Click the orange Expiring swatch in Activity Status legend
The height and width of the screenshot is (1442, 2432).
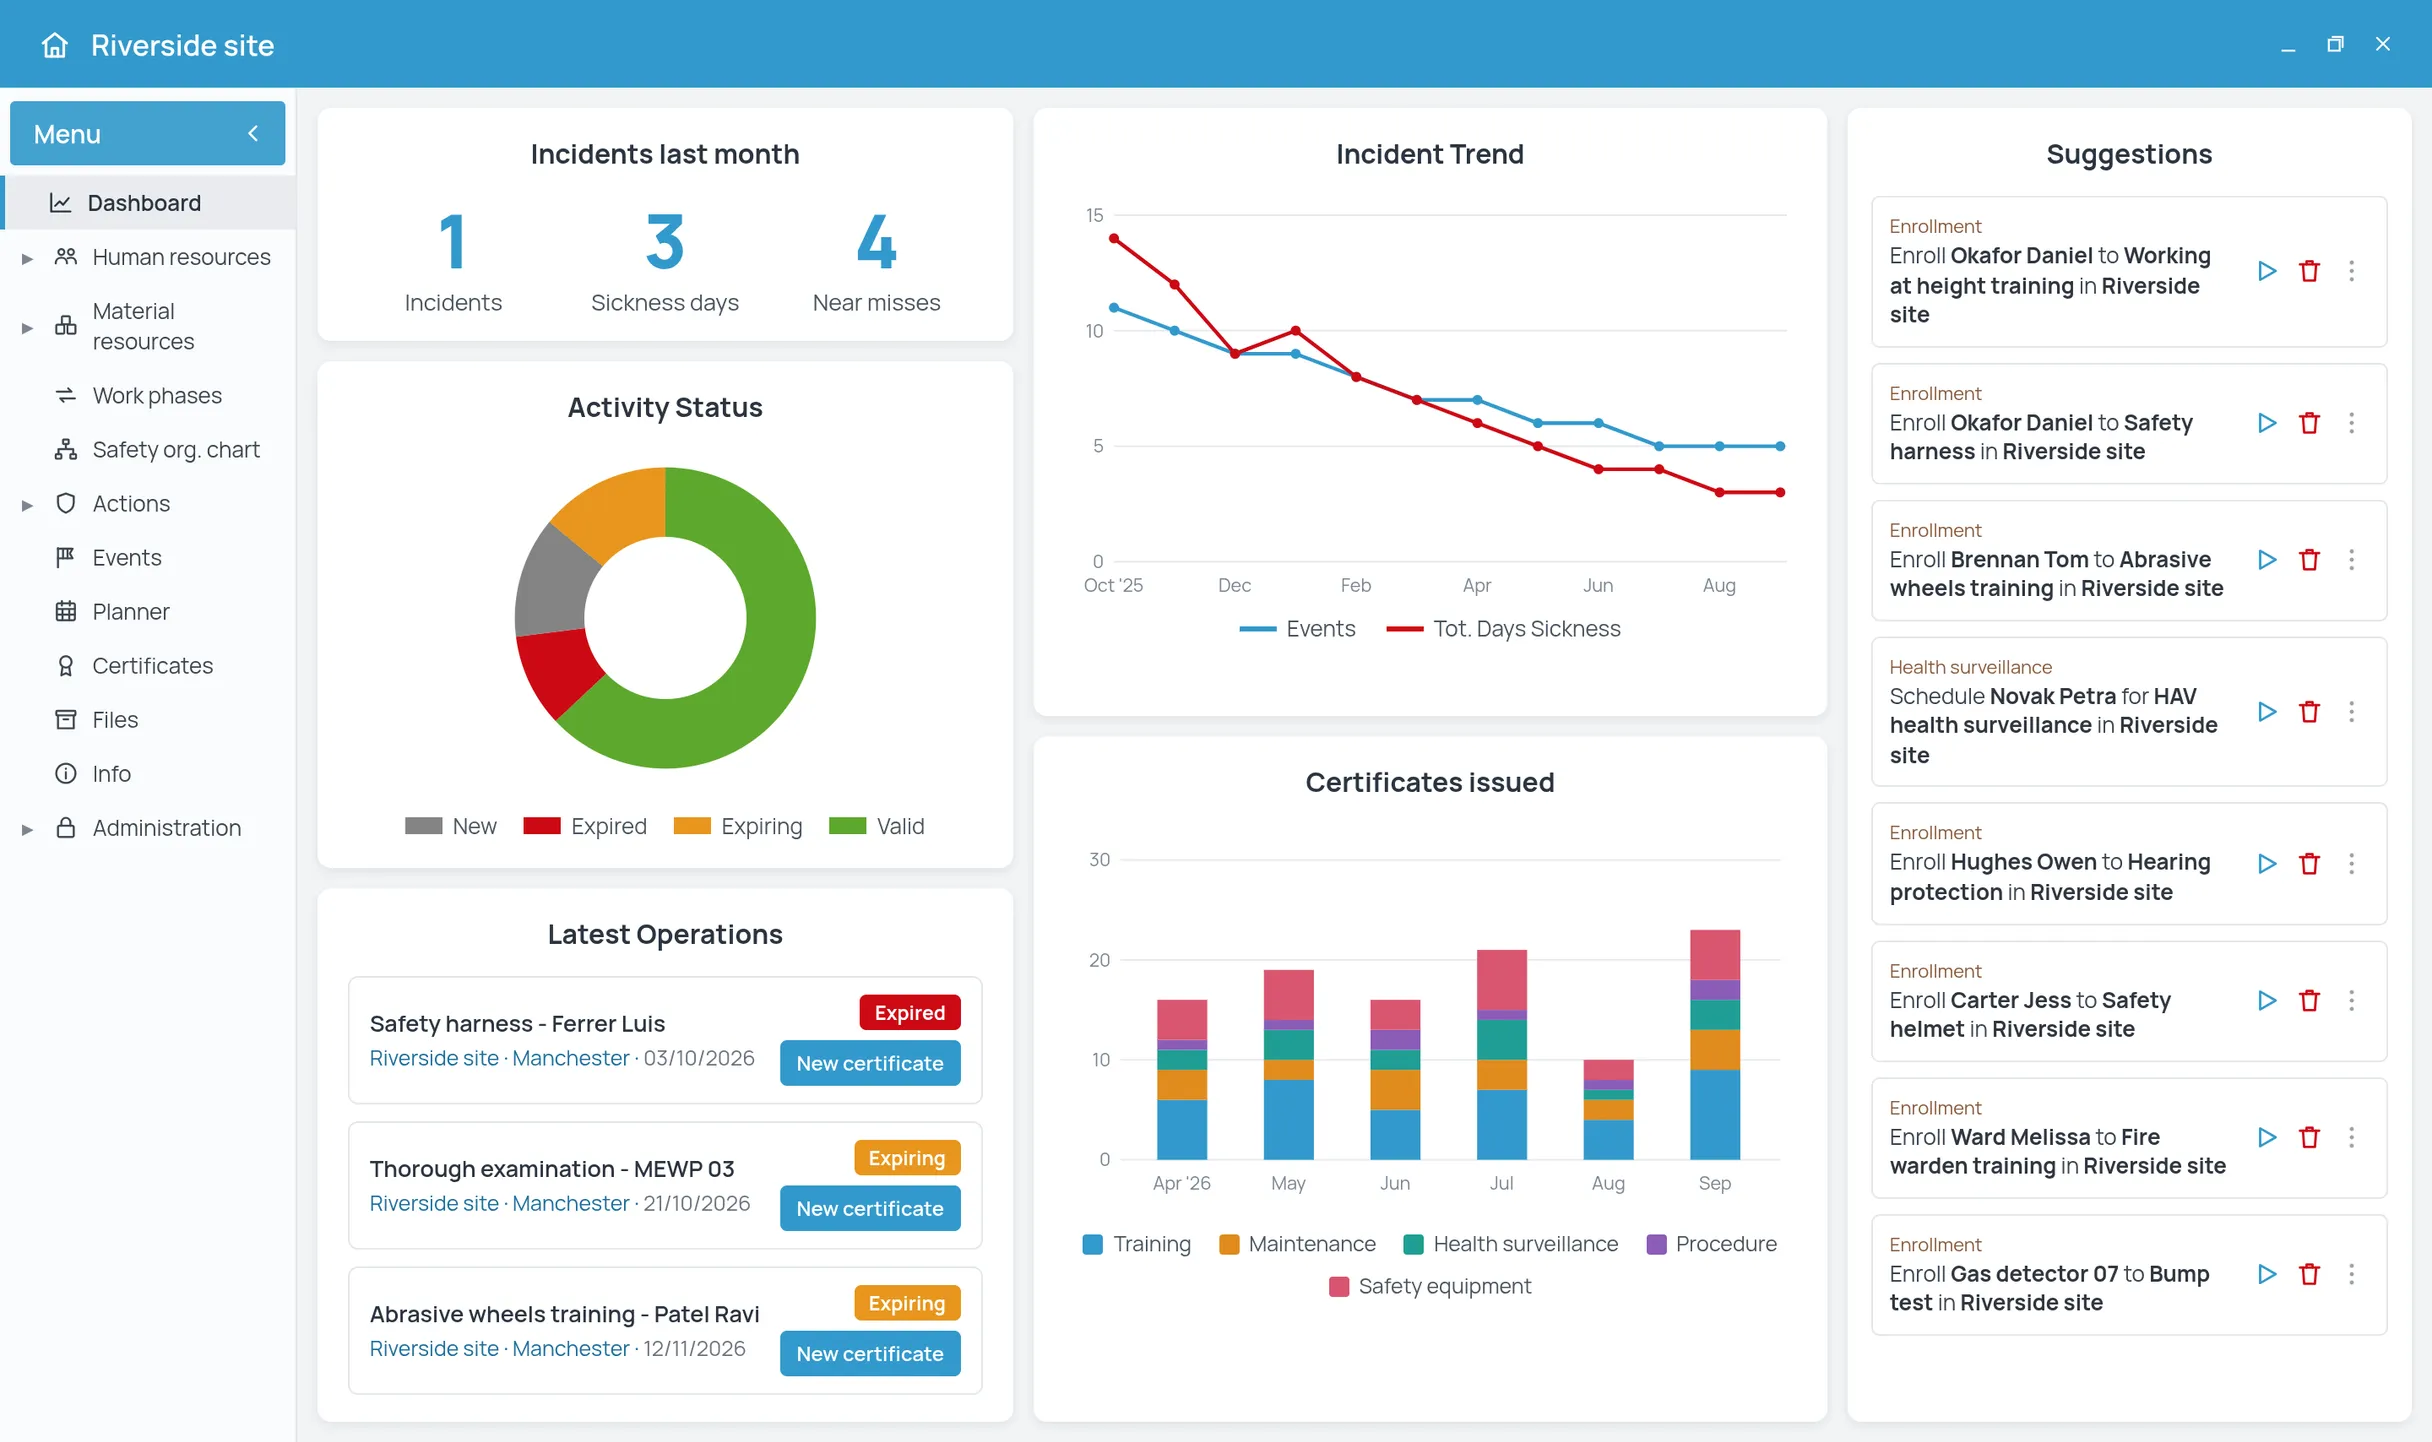(x=692, y=826)
